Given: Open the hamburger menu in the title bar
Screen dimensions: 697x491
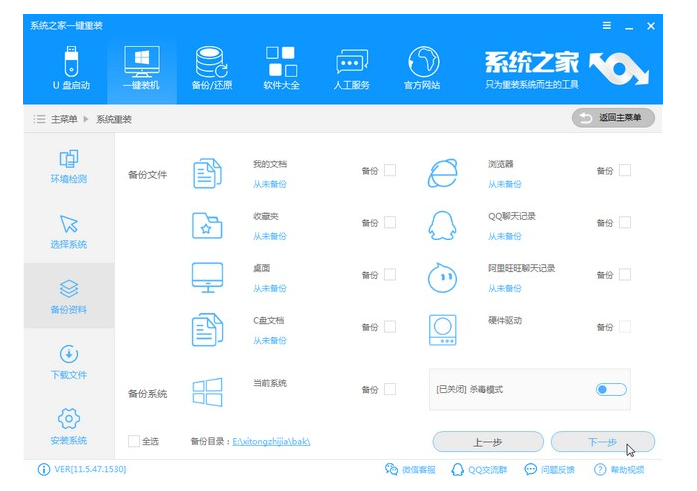Looking at the screenshot, I should coord(606,25).
